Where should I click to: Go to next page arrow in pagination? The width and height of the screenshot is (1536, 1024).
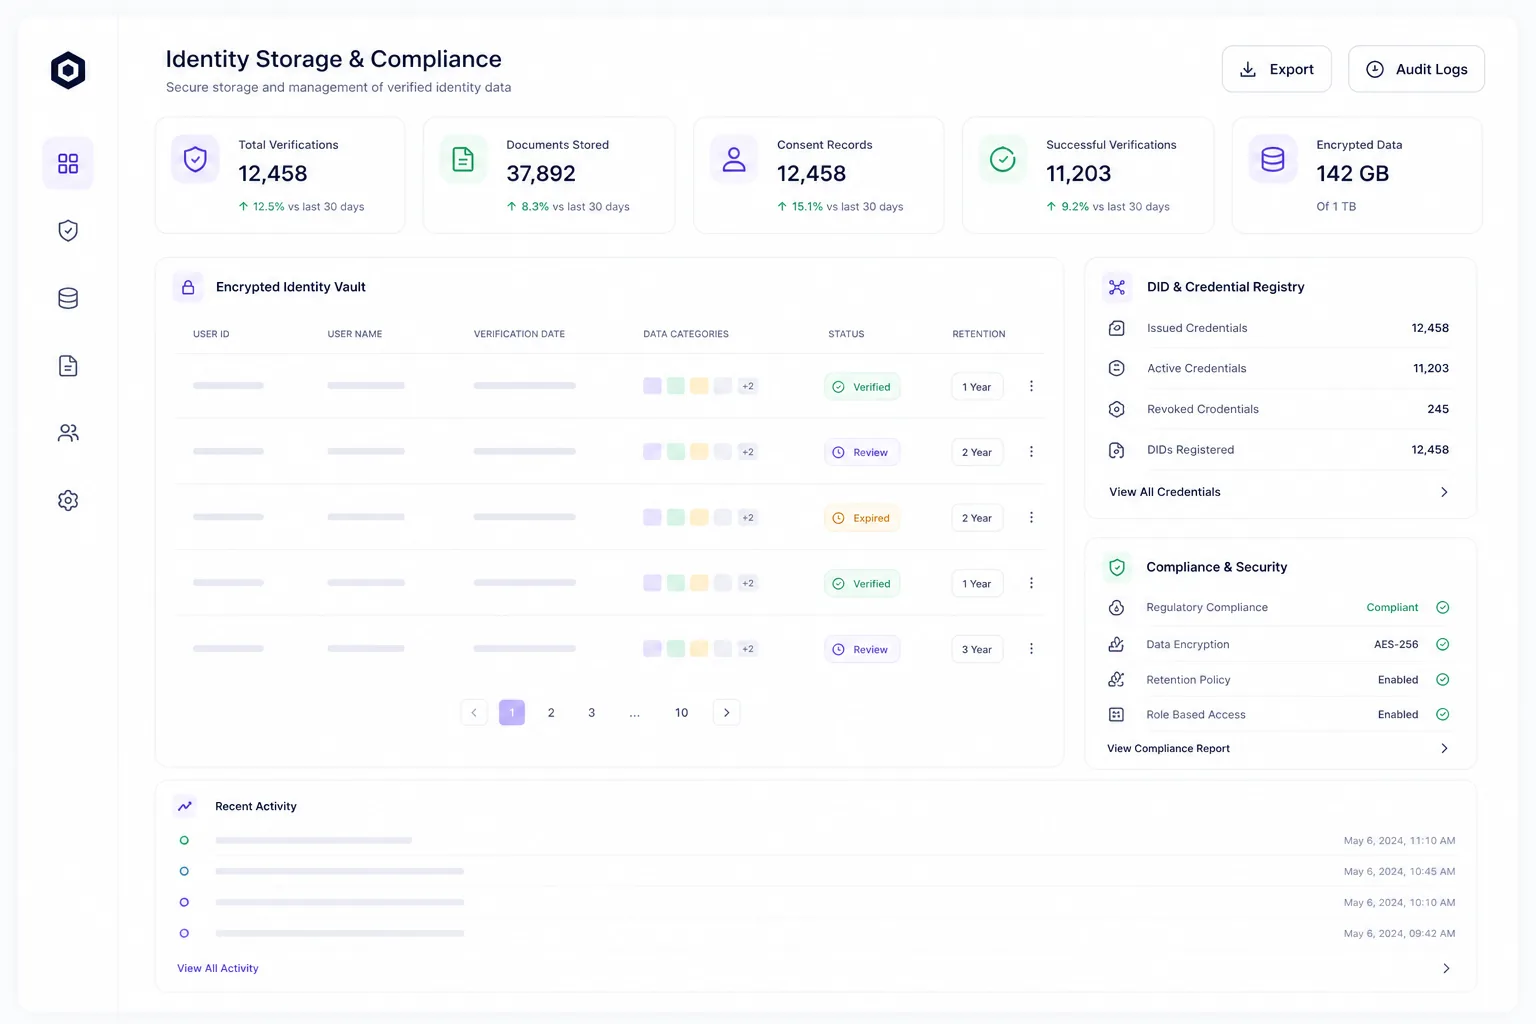point(726,713)
